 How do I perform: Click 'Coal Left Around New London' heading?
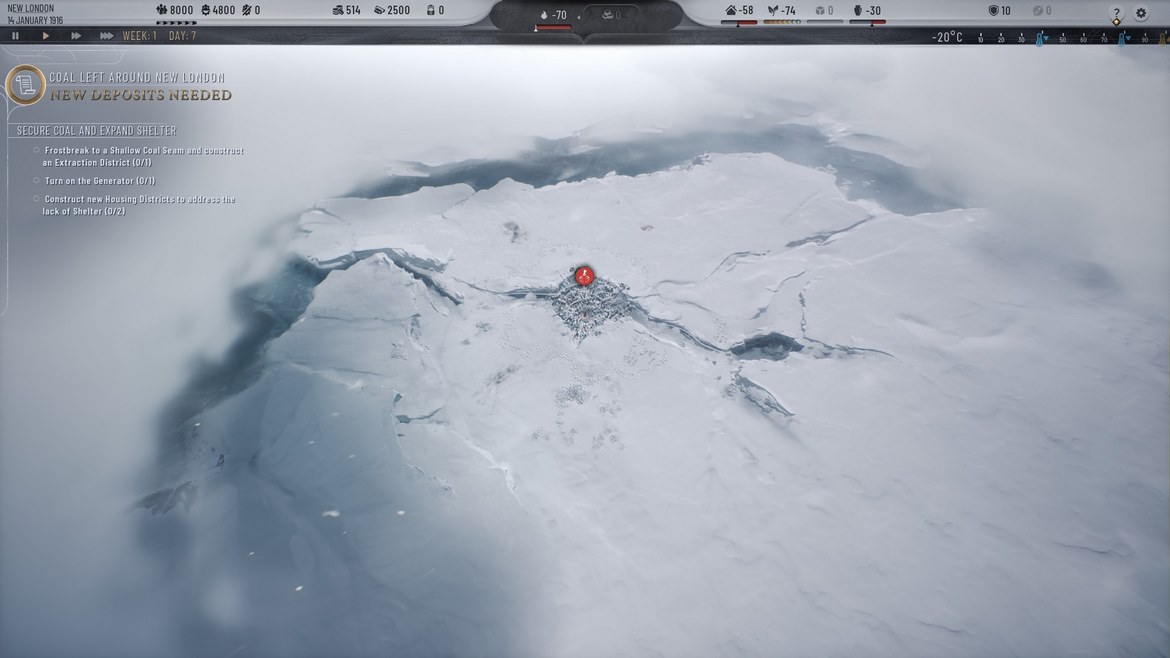coord(137,78)
